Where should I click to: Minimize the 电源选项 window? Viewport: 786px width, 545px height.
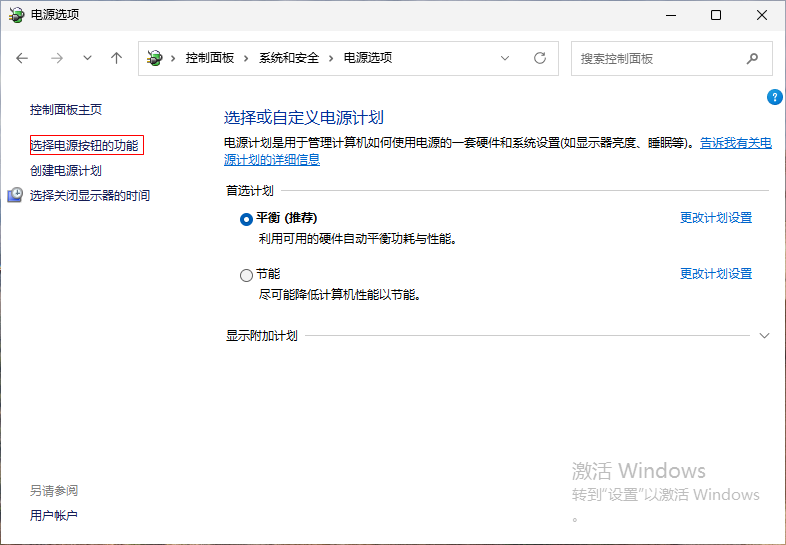point(671,15)
